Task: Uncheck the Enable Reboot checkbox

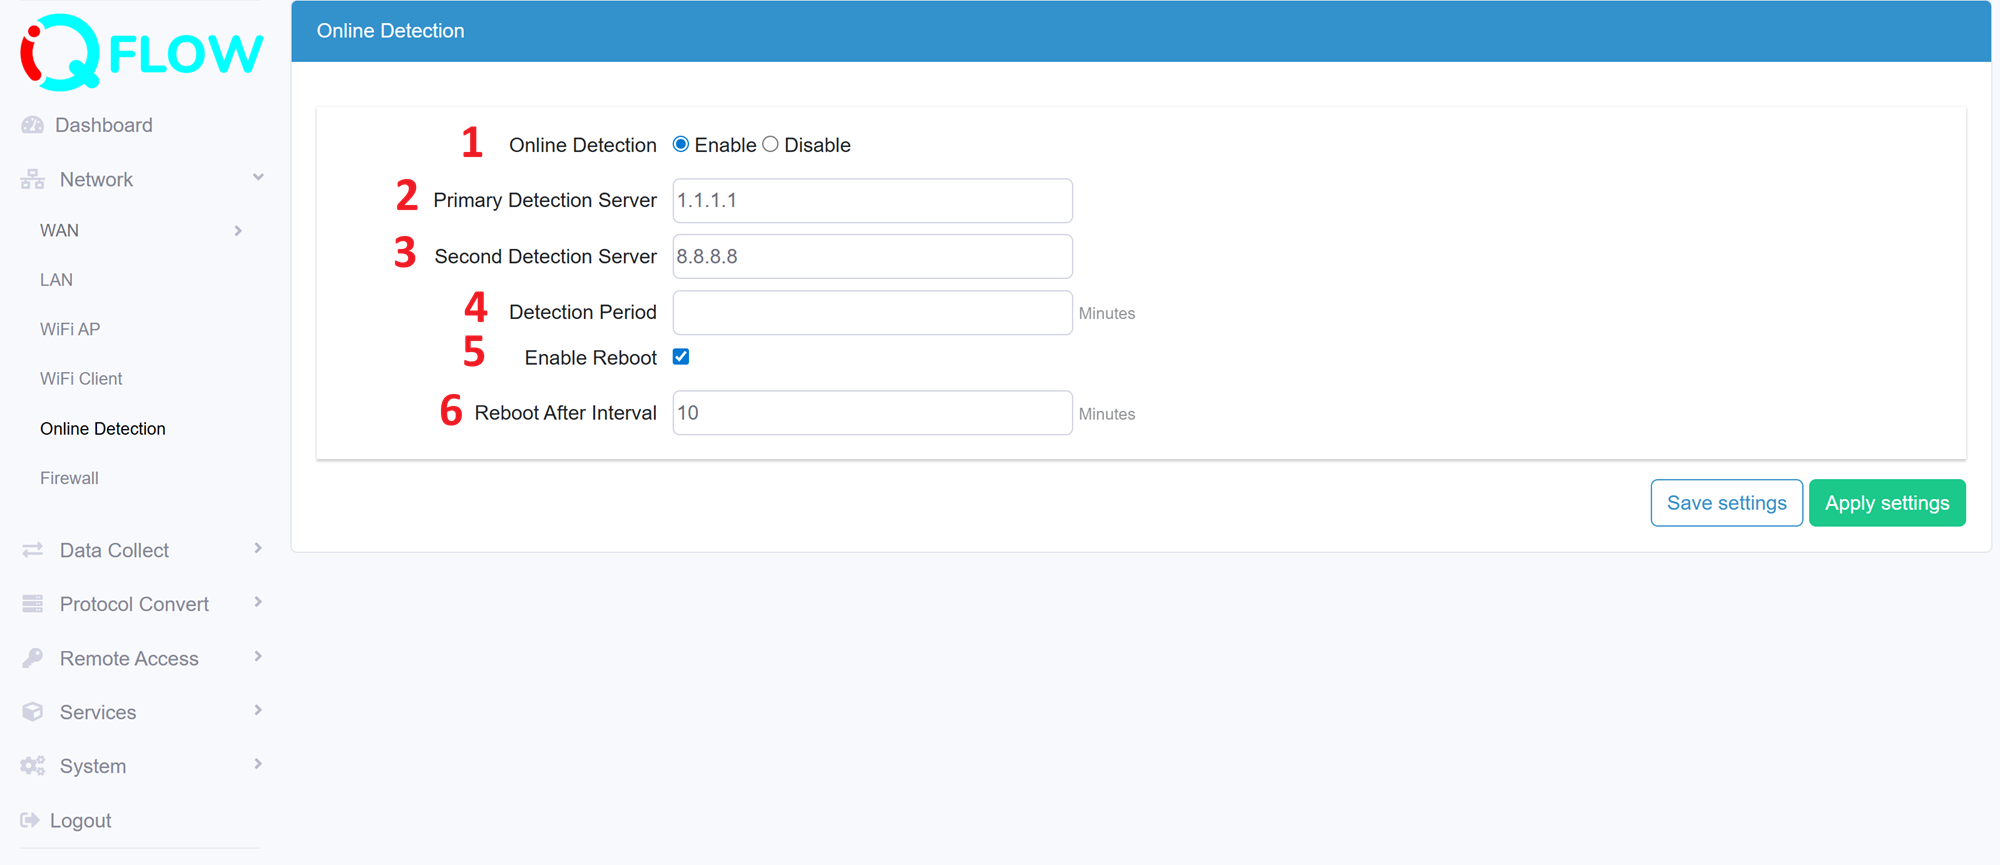Action: [x=681, y=357]
